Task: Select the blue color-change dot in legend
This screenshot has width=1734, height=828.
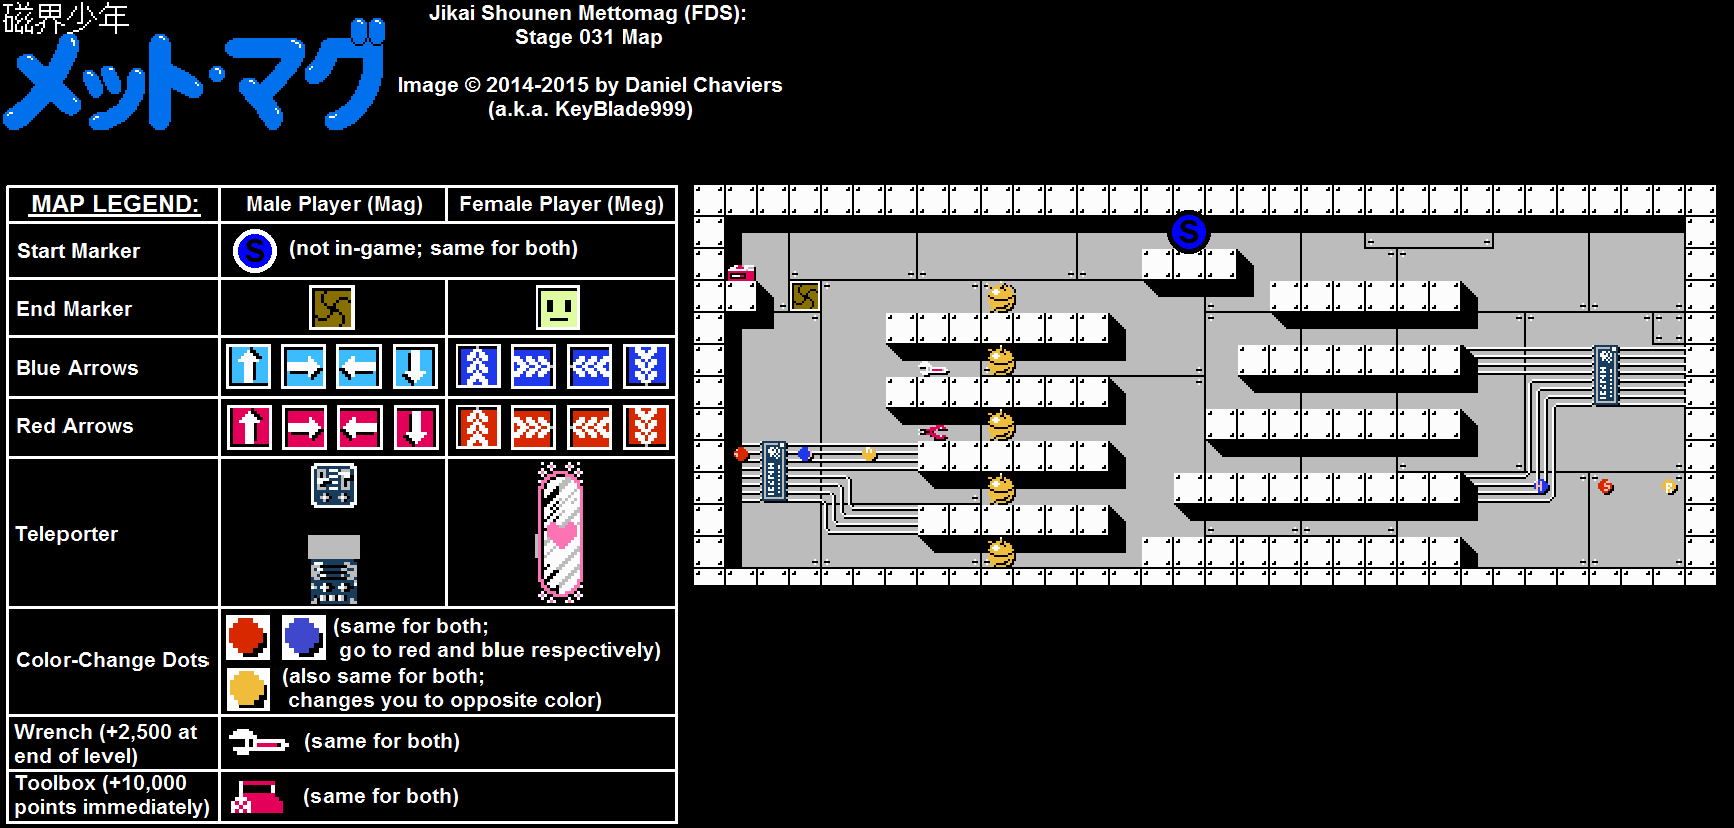Action: 303,636
